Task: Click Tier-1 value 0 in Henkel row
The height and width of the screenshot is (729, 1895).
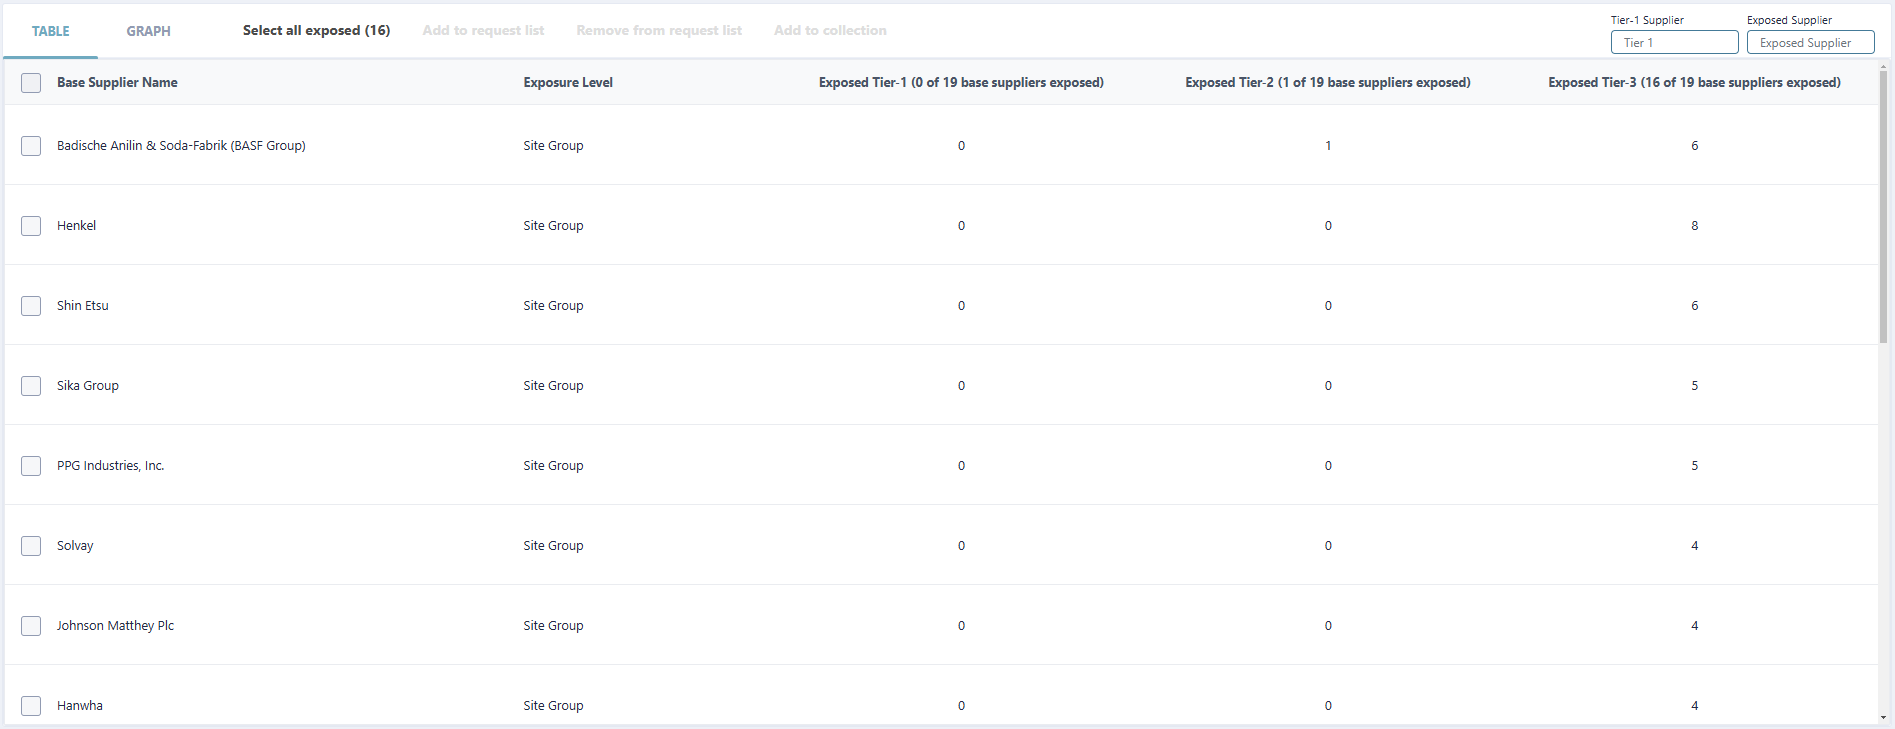Action: pos(961,226)
